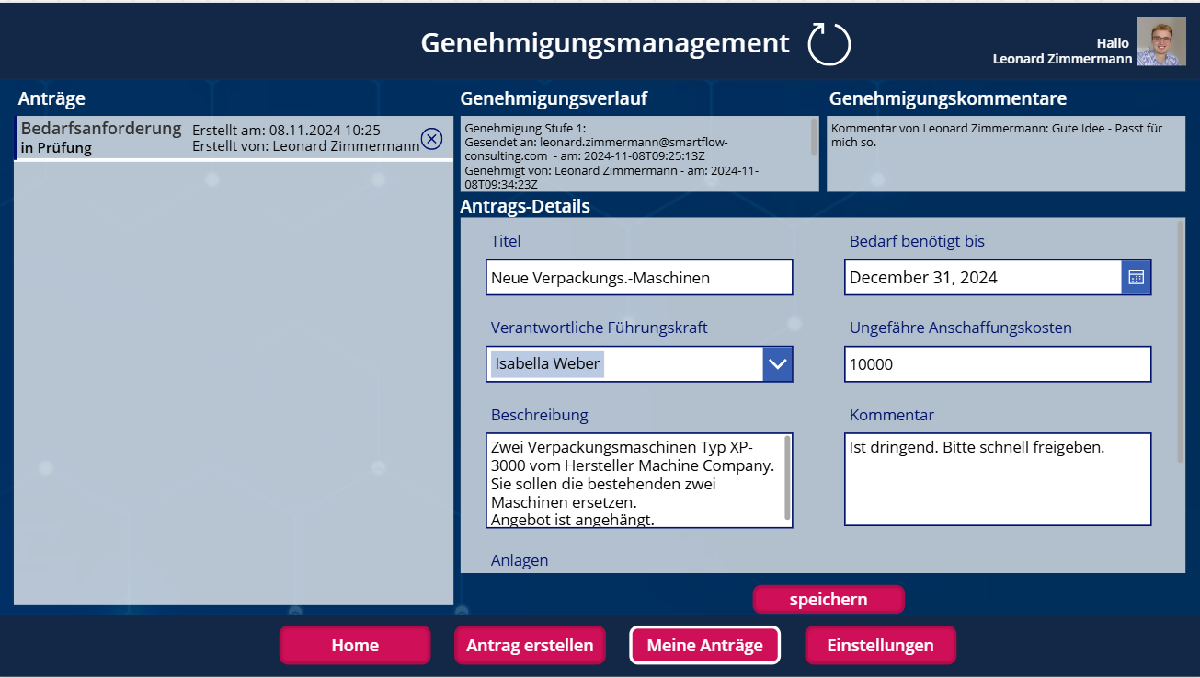Click the X icon on the Bedarfsanforderung entry
This screenshot has width=1200, height=678.
(432, 139)
